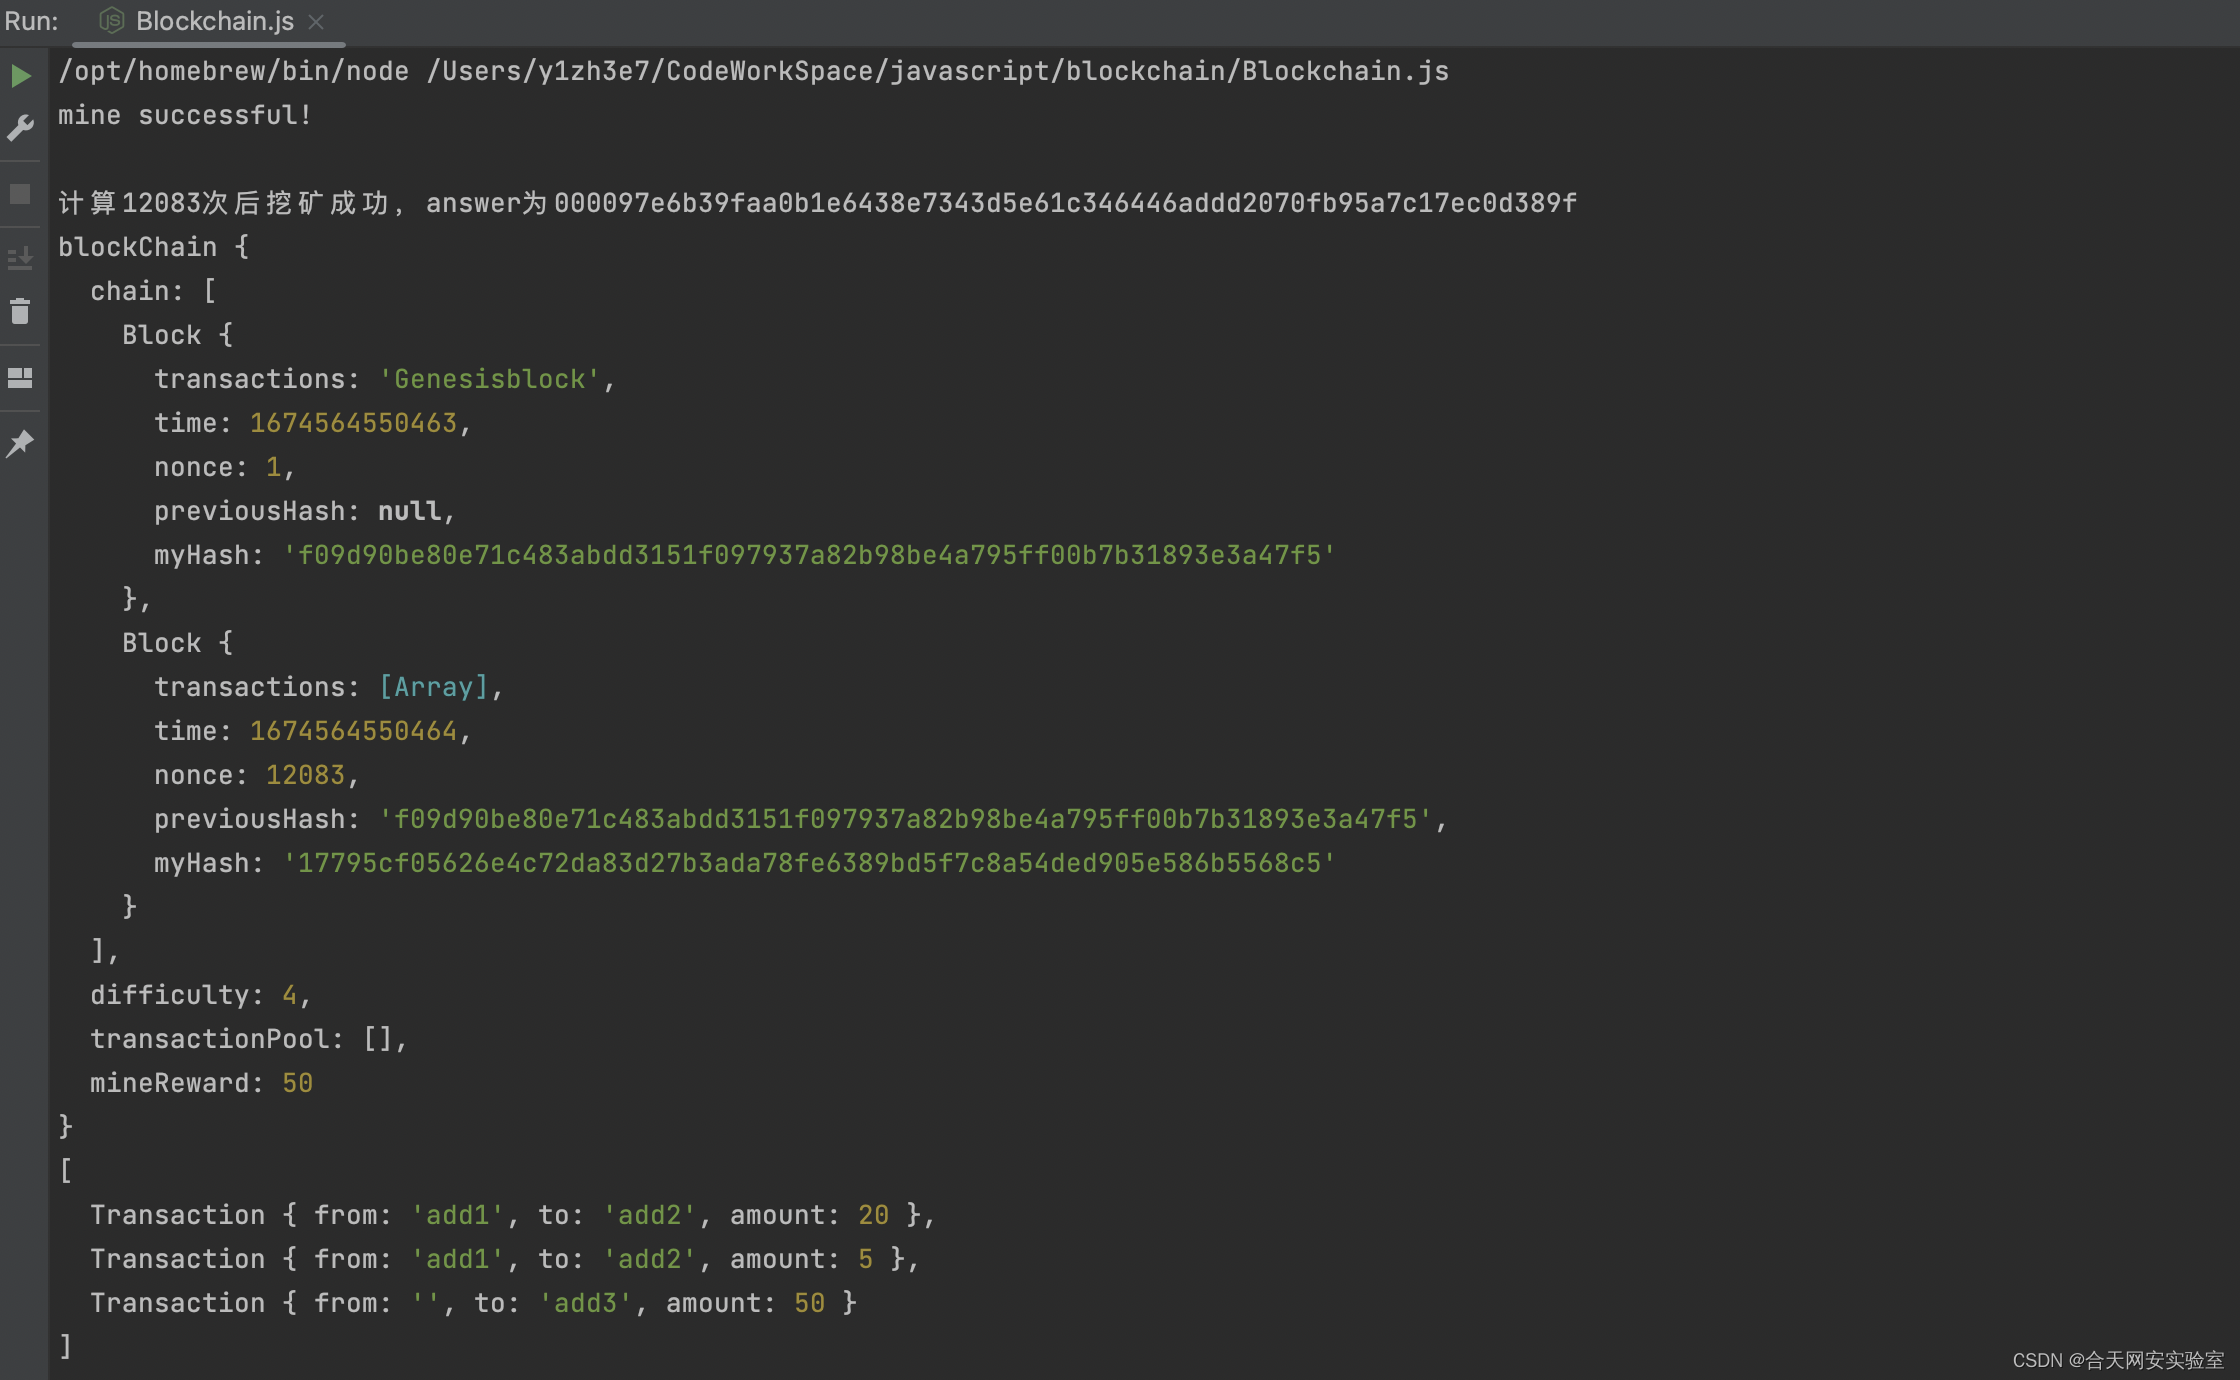Click the green Rerun play icon

tap(20, 76)
